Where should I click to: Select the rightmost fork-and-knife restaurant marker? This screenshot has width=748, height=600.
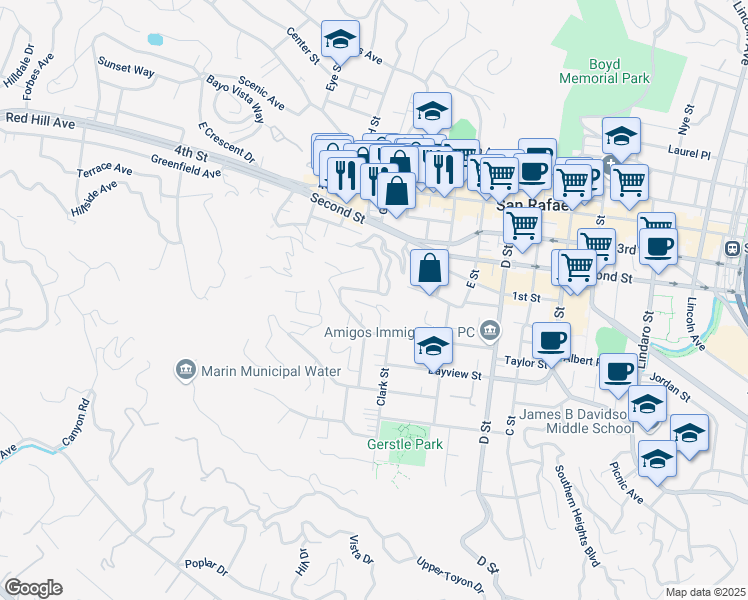tap(444, 170)
